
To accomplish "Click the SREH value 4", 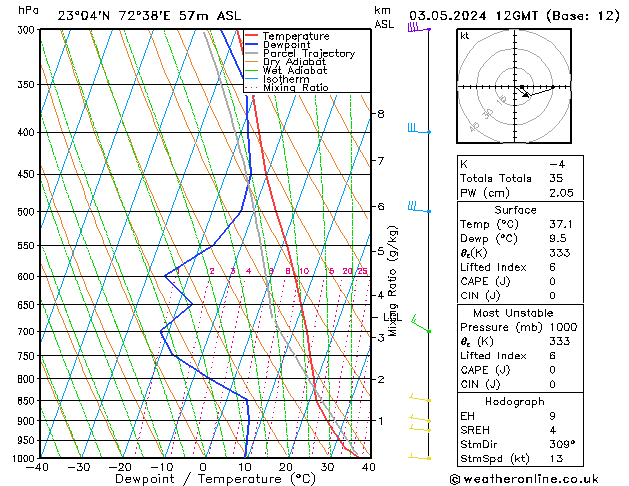I will click(552, 430).
